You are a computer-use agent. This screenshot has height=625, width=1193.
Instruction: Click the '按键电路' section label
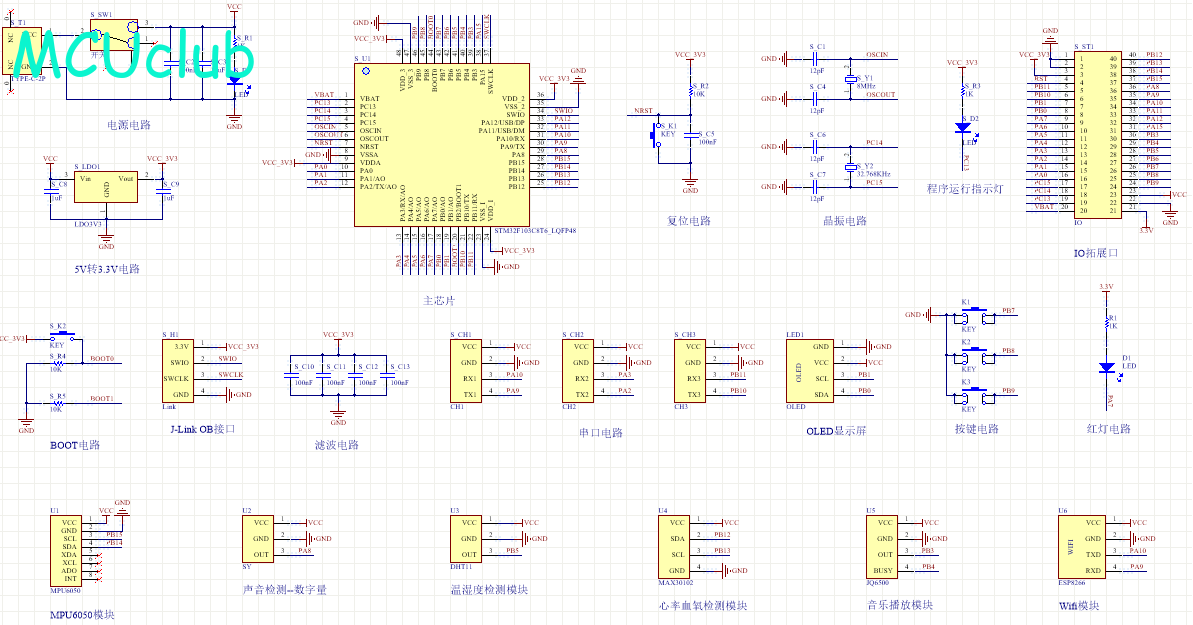976,429
